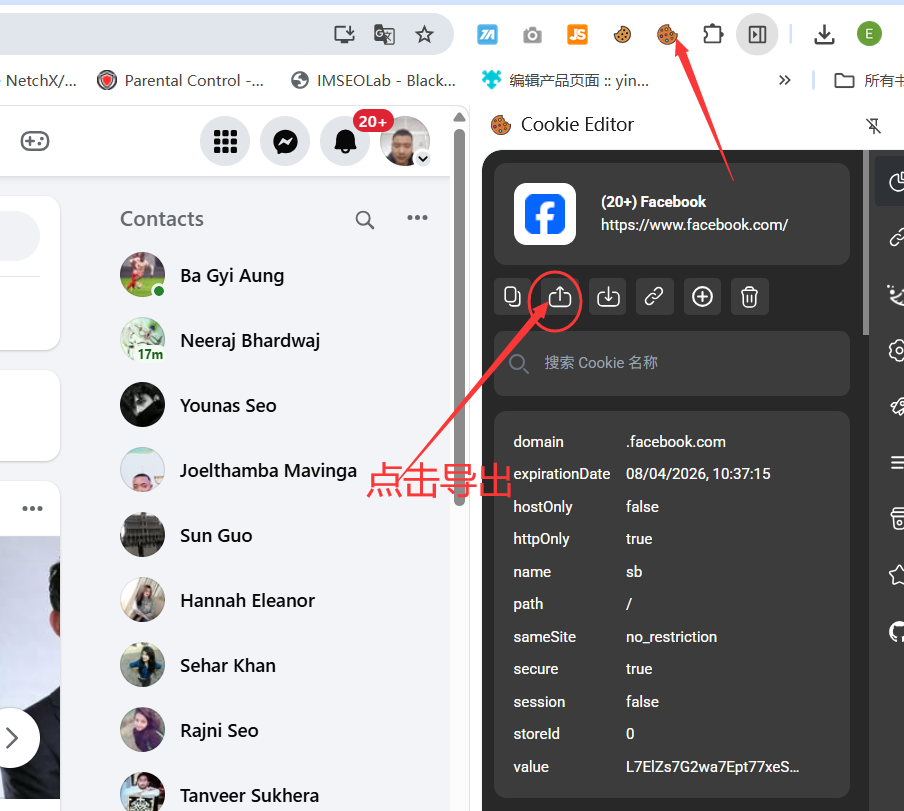Screen dimensions: 904x811
Task: Click the link icon in Cookie Editor toolbar
Action: point(654,297)
